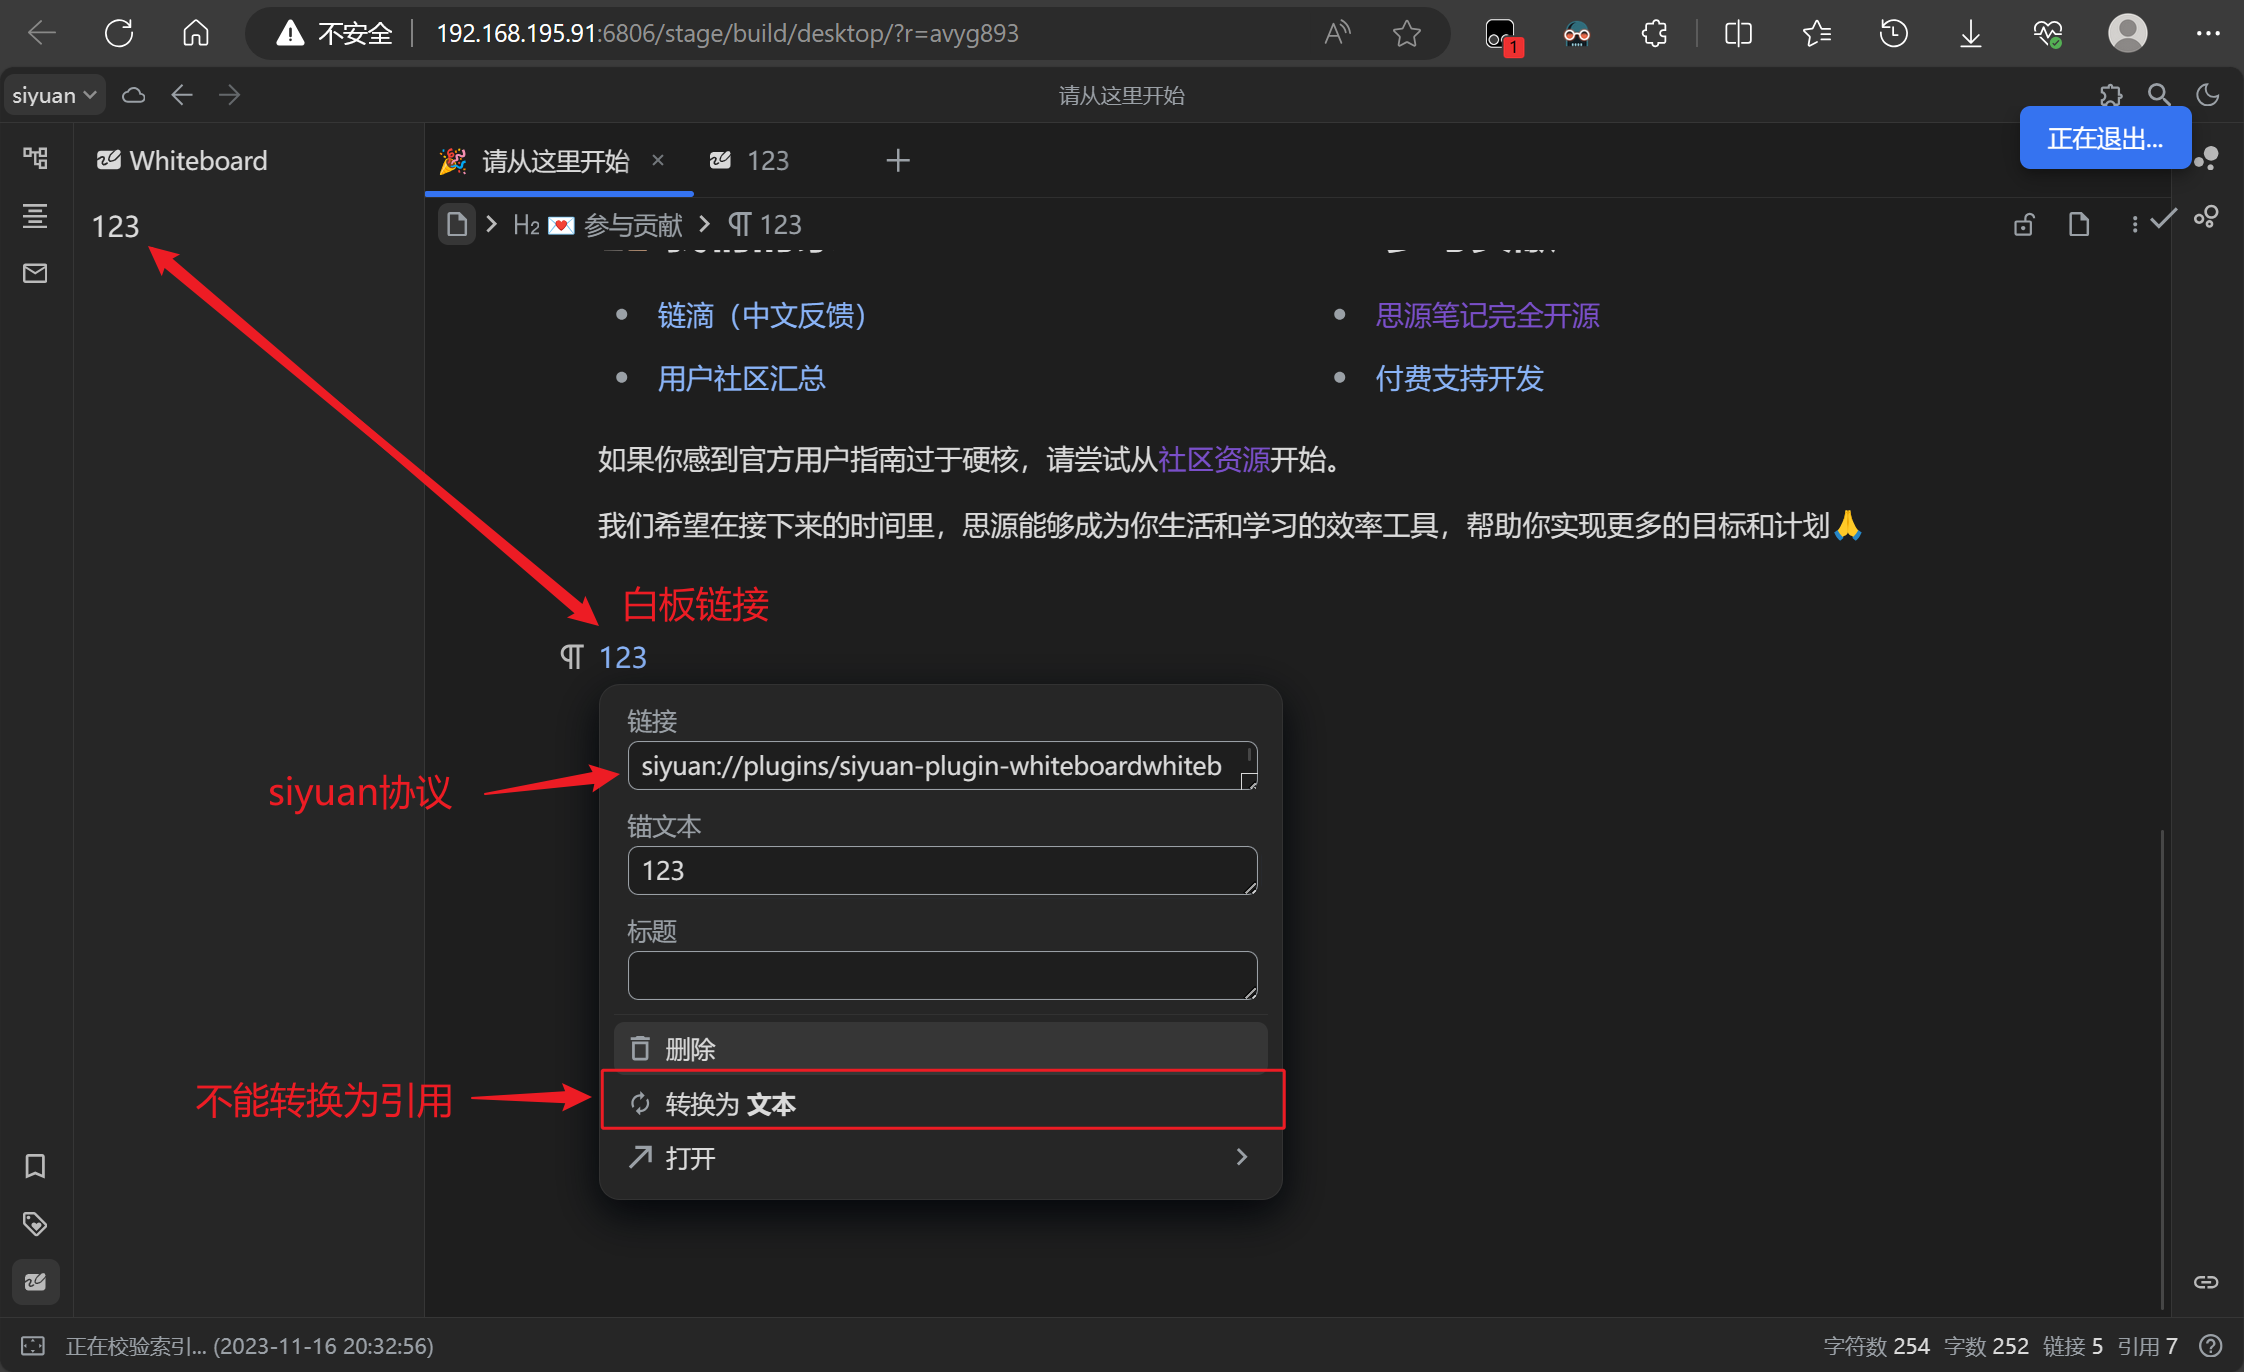Open the siyuan workspace dropdown
Image resolution: width=2244 pixels, height=1372 pixels.
click(53, 95)
